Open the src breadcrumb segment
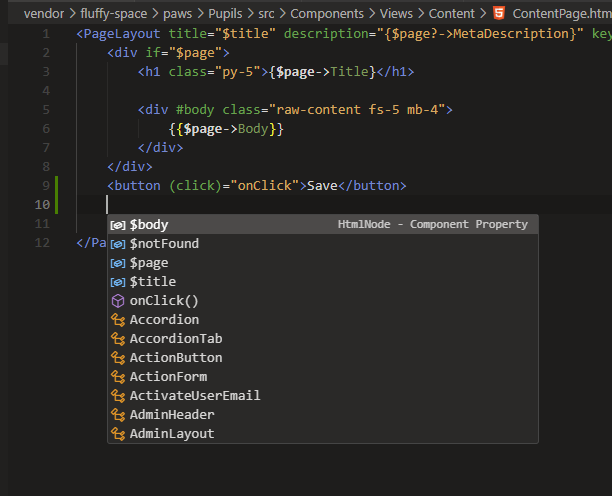This screenshot has height=496, width=612. [x=266, y=14]
